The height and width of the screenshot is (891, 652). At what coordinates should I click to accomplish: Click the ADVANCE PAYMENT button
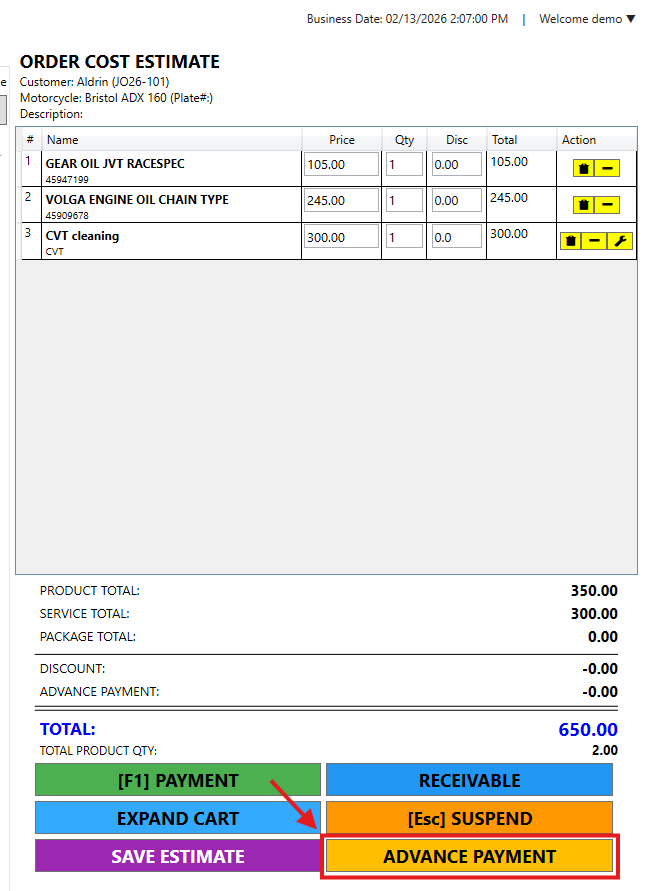[469, 857]
